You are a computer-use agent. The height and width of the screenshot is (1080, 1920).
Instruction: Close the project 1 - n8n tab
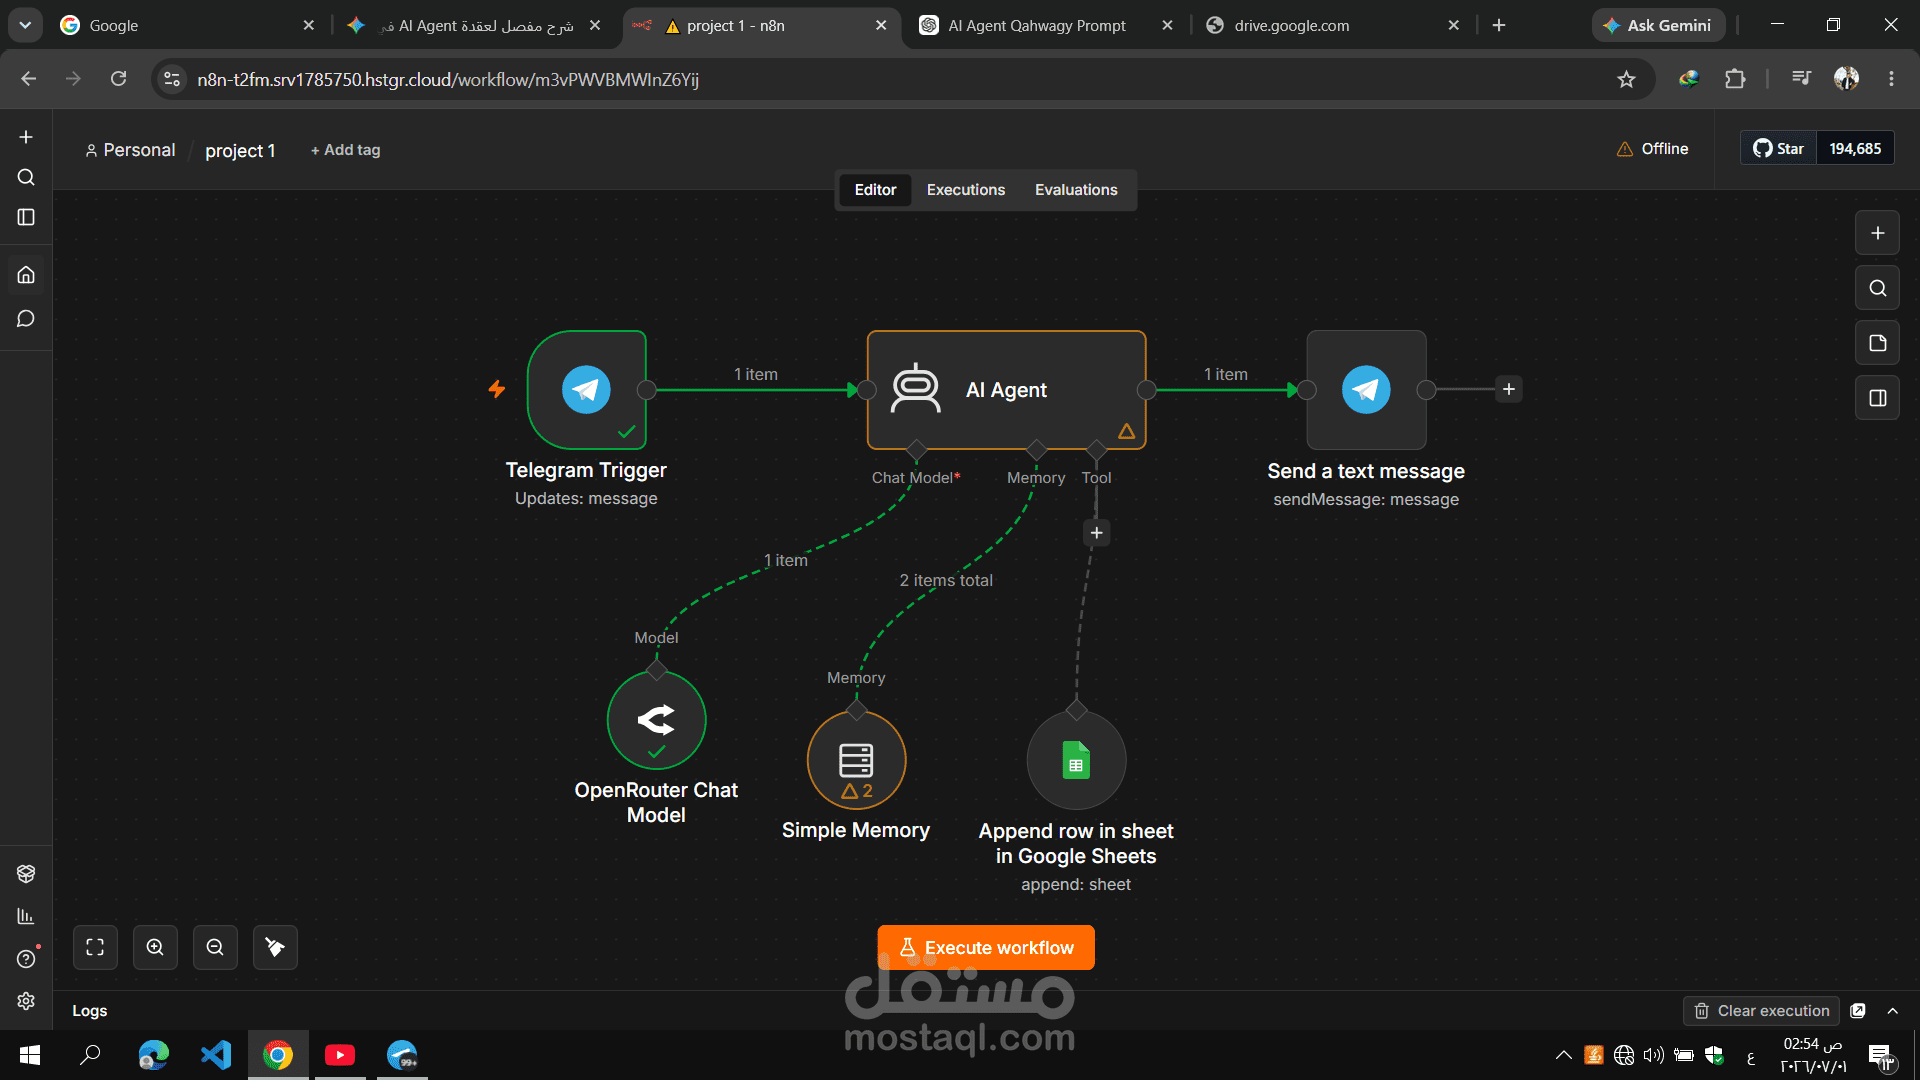coord(881,25)
